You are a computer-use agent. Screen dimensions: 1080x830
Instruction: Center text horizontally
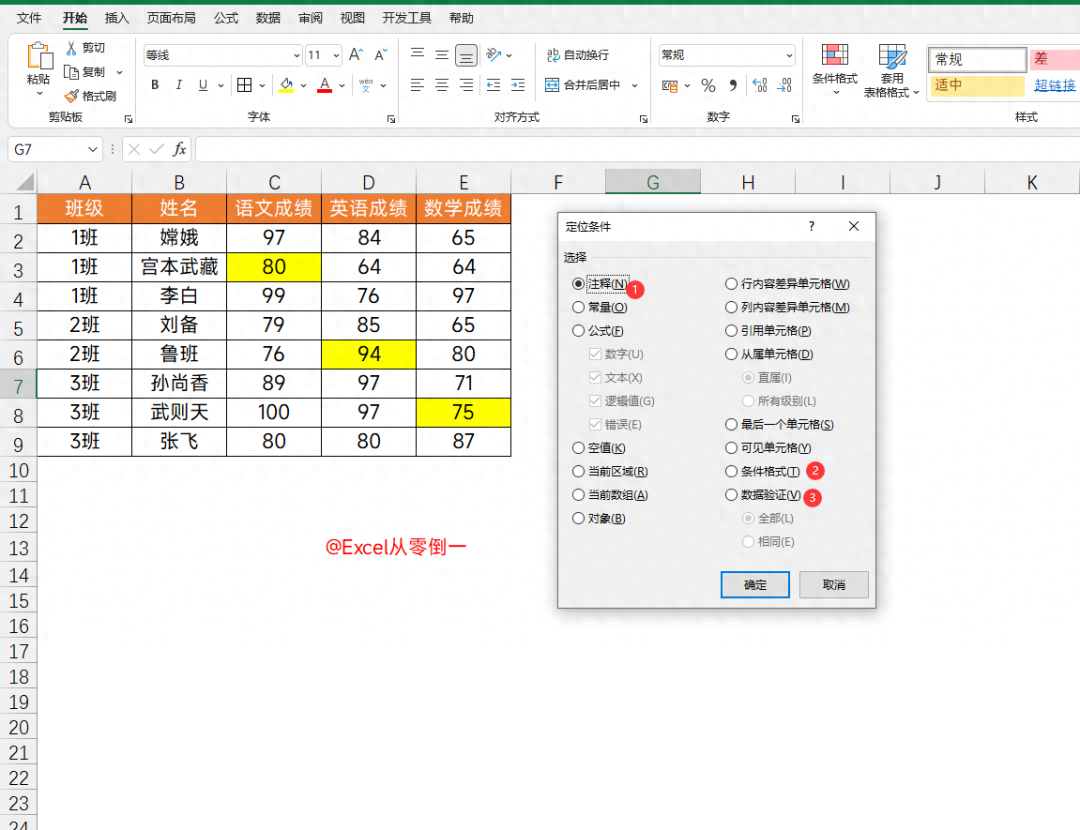click(442, 85)
